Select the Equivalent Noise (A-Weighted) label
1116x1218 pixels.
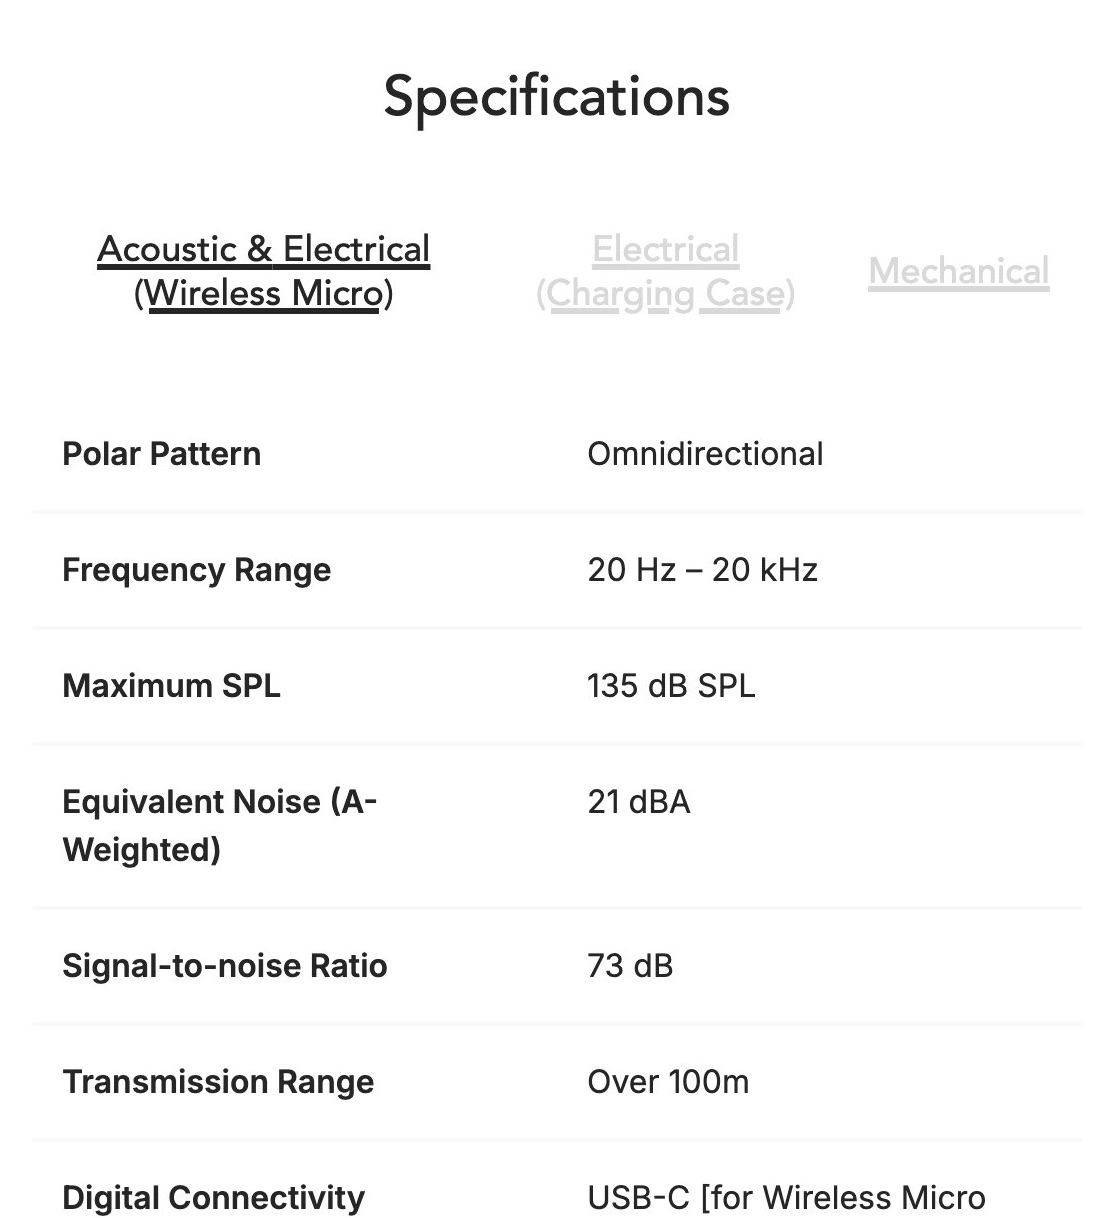[219, 825]
